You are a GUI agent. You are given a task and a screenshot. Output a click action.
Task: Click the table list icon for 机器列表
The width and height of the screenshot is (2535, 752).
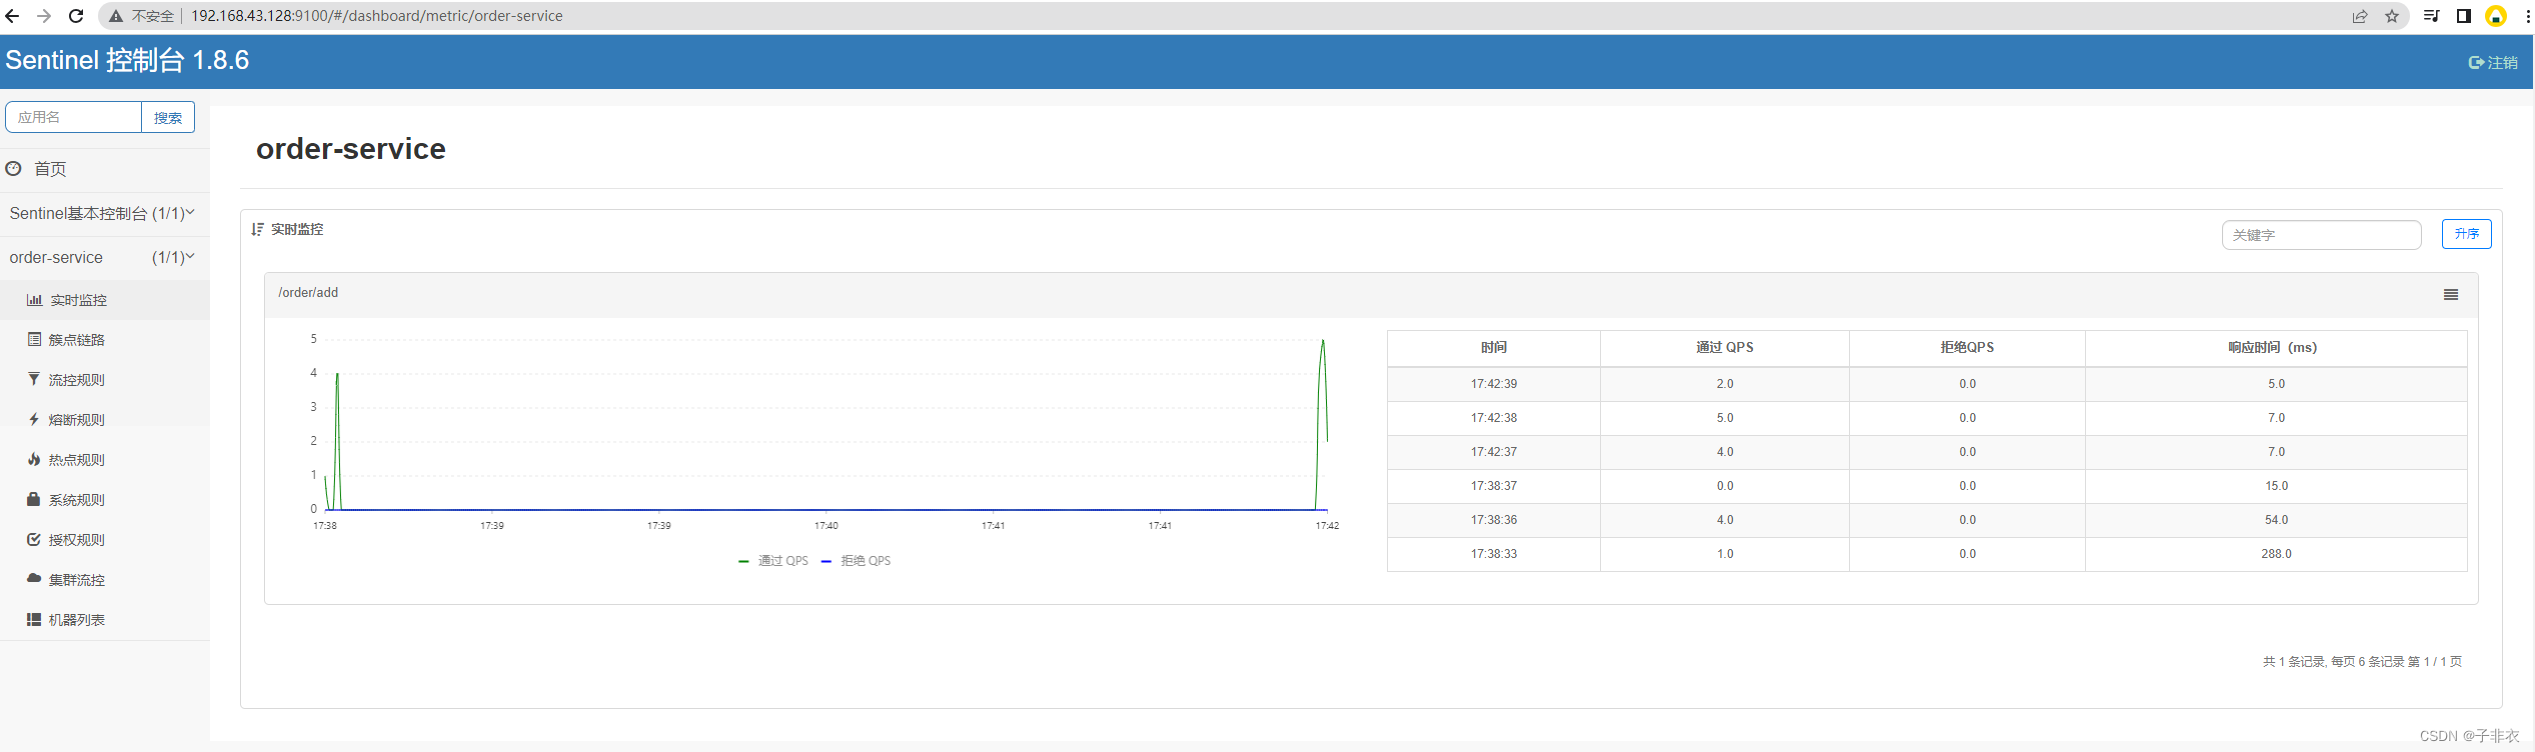34,619
